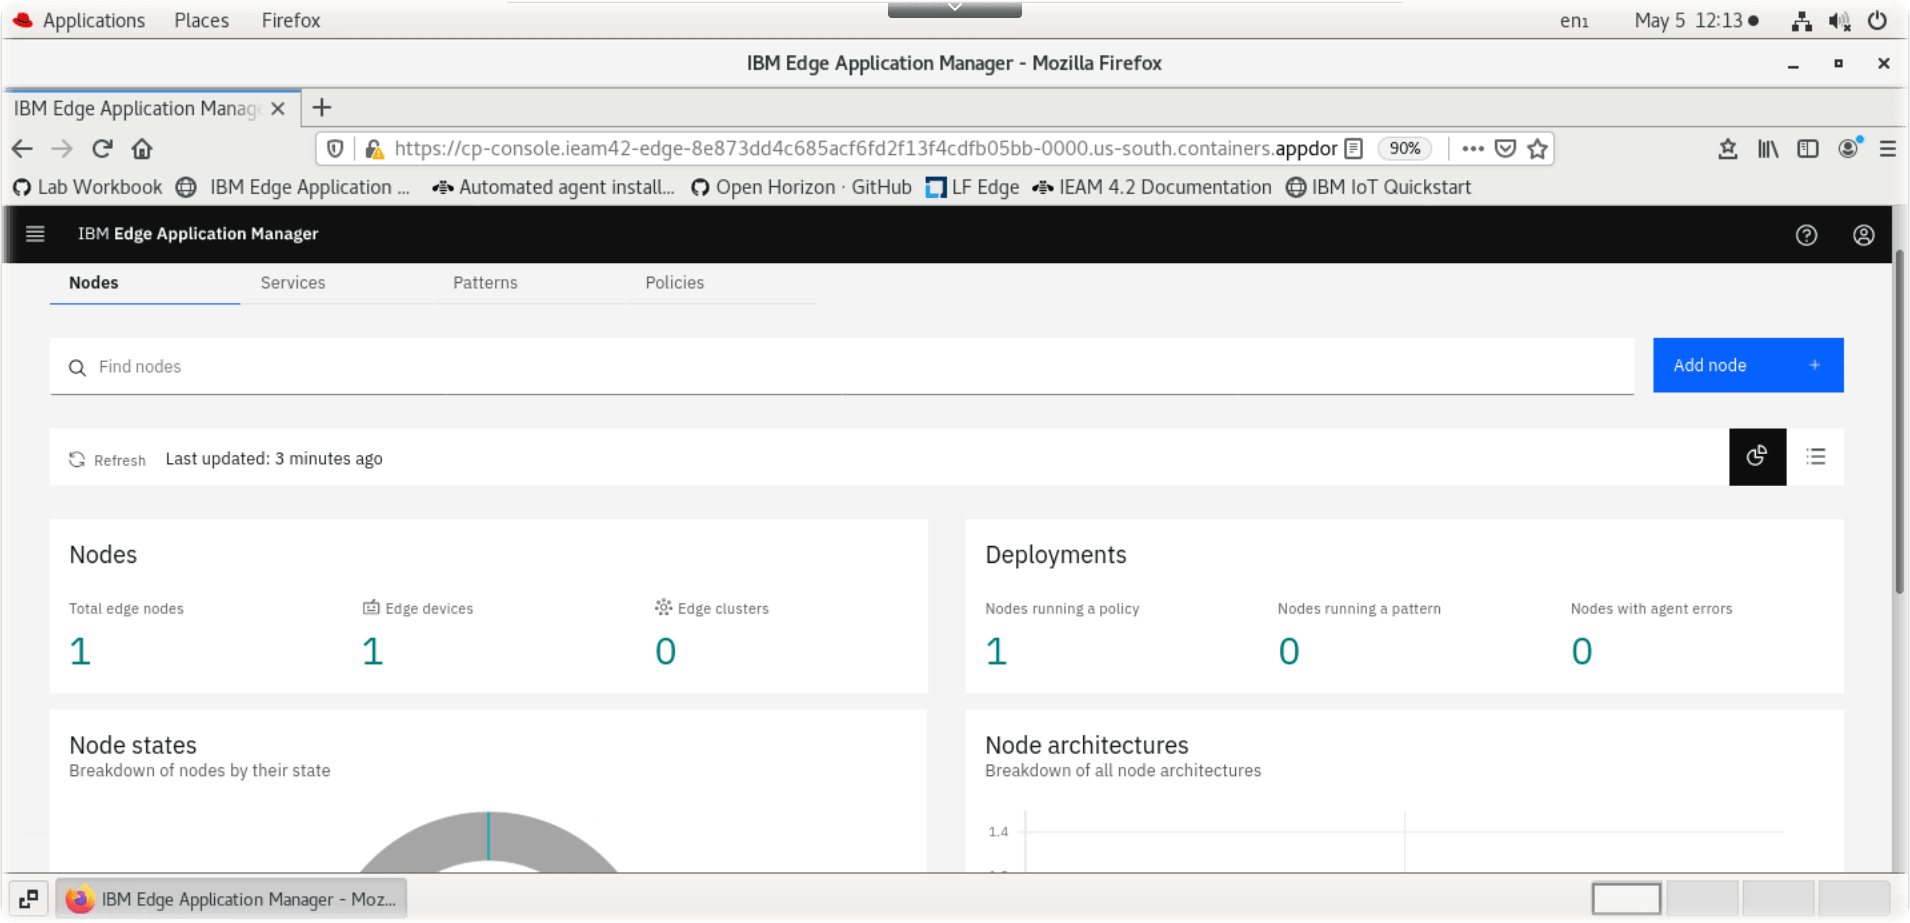Click Total edge nodes value 1
This screenshot has width=1910, height=923.
click(80, 651)
